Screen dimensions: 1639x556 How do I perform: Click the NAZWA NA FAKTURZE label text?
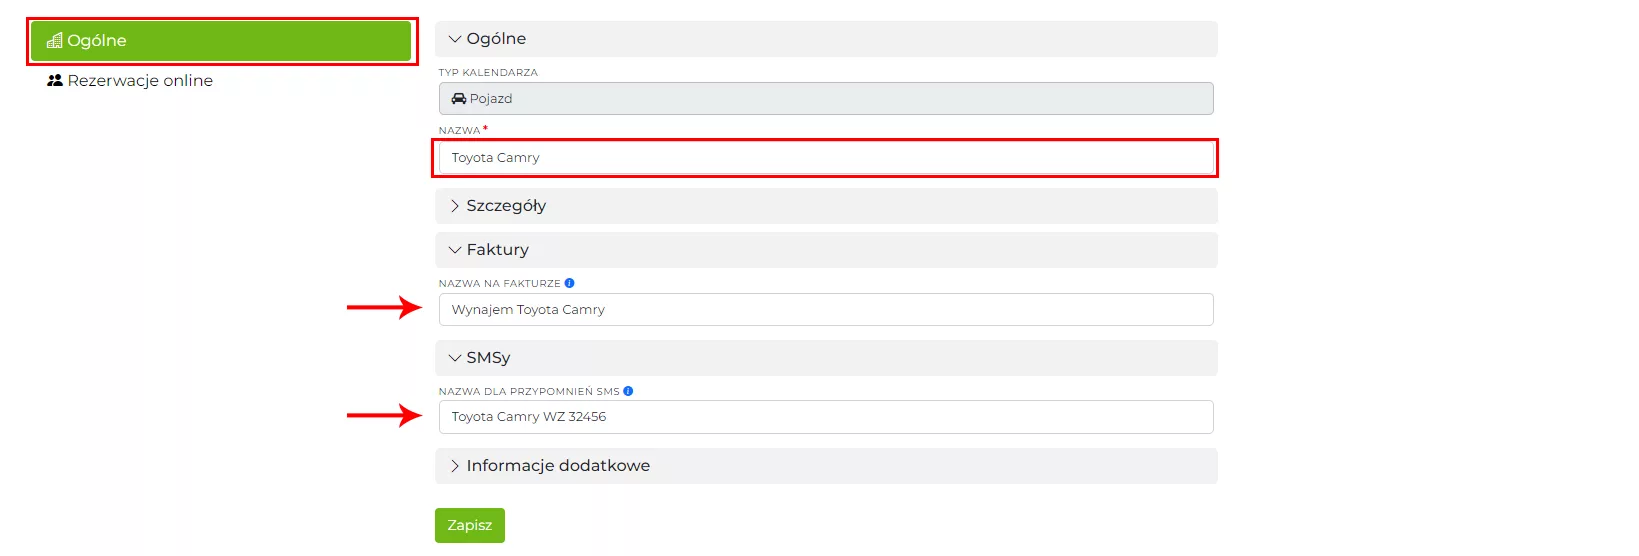(499, 284)
